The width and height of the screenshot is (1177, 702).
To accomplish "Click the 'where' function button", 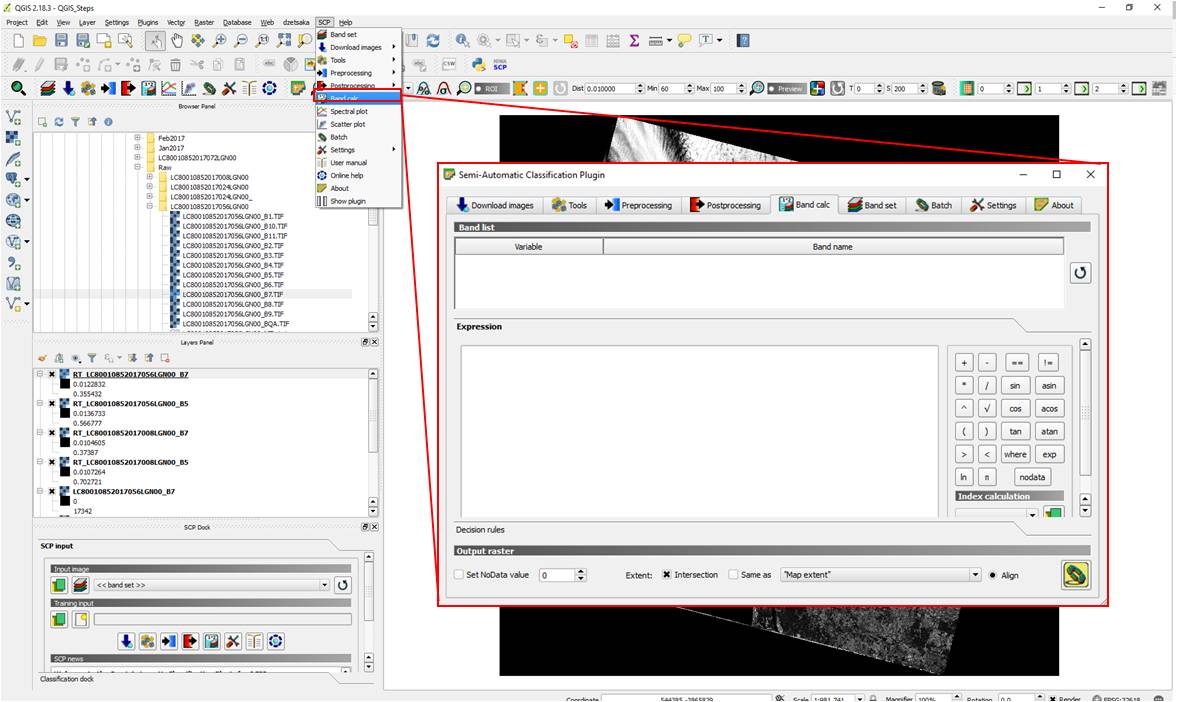I will coord(1015,454).
